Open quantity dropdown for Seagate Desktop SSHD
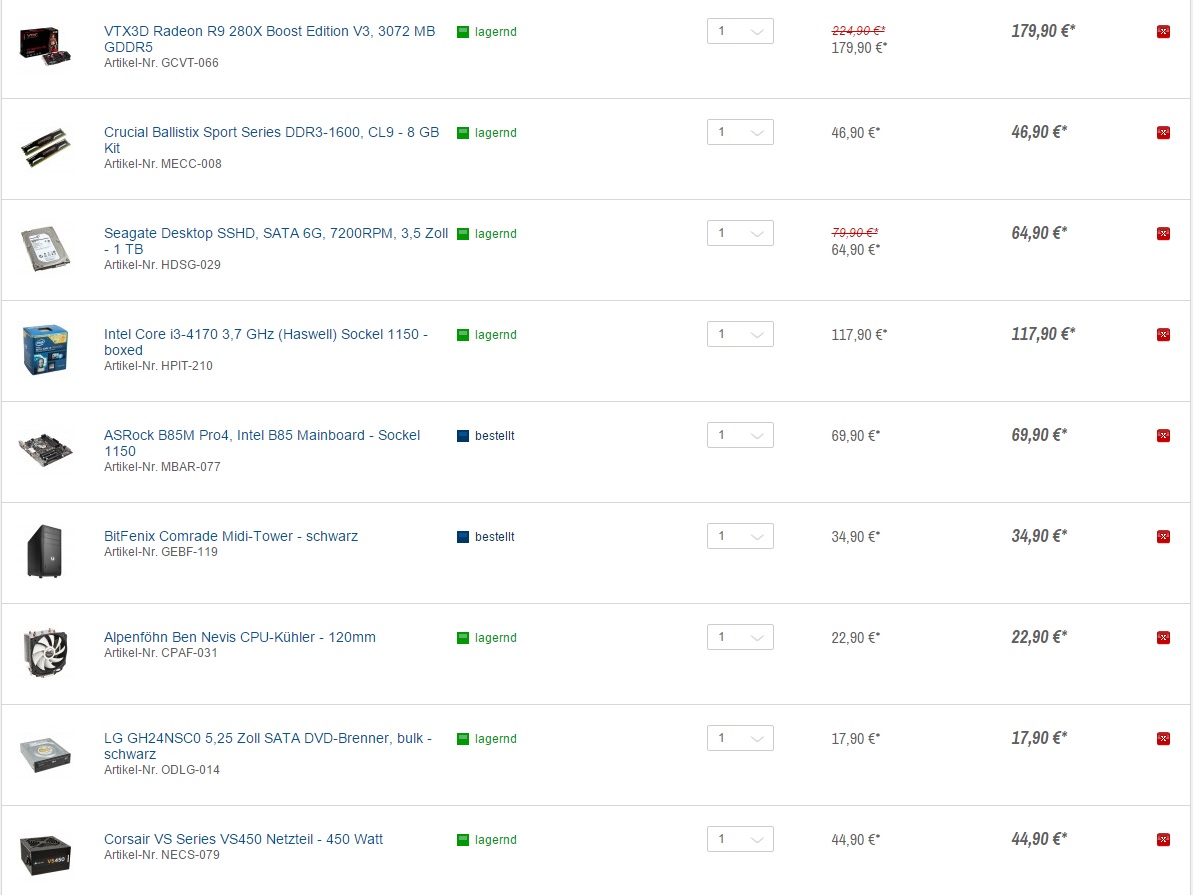Viewport: 1193px width, 895px height. (740, 233)
